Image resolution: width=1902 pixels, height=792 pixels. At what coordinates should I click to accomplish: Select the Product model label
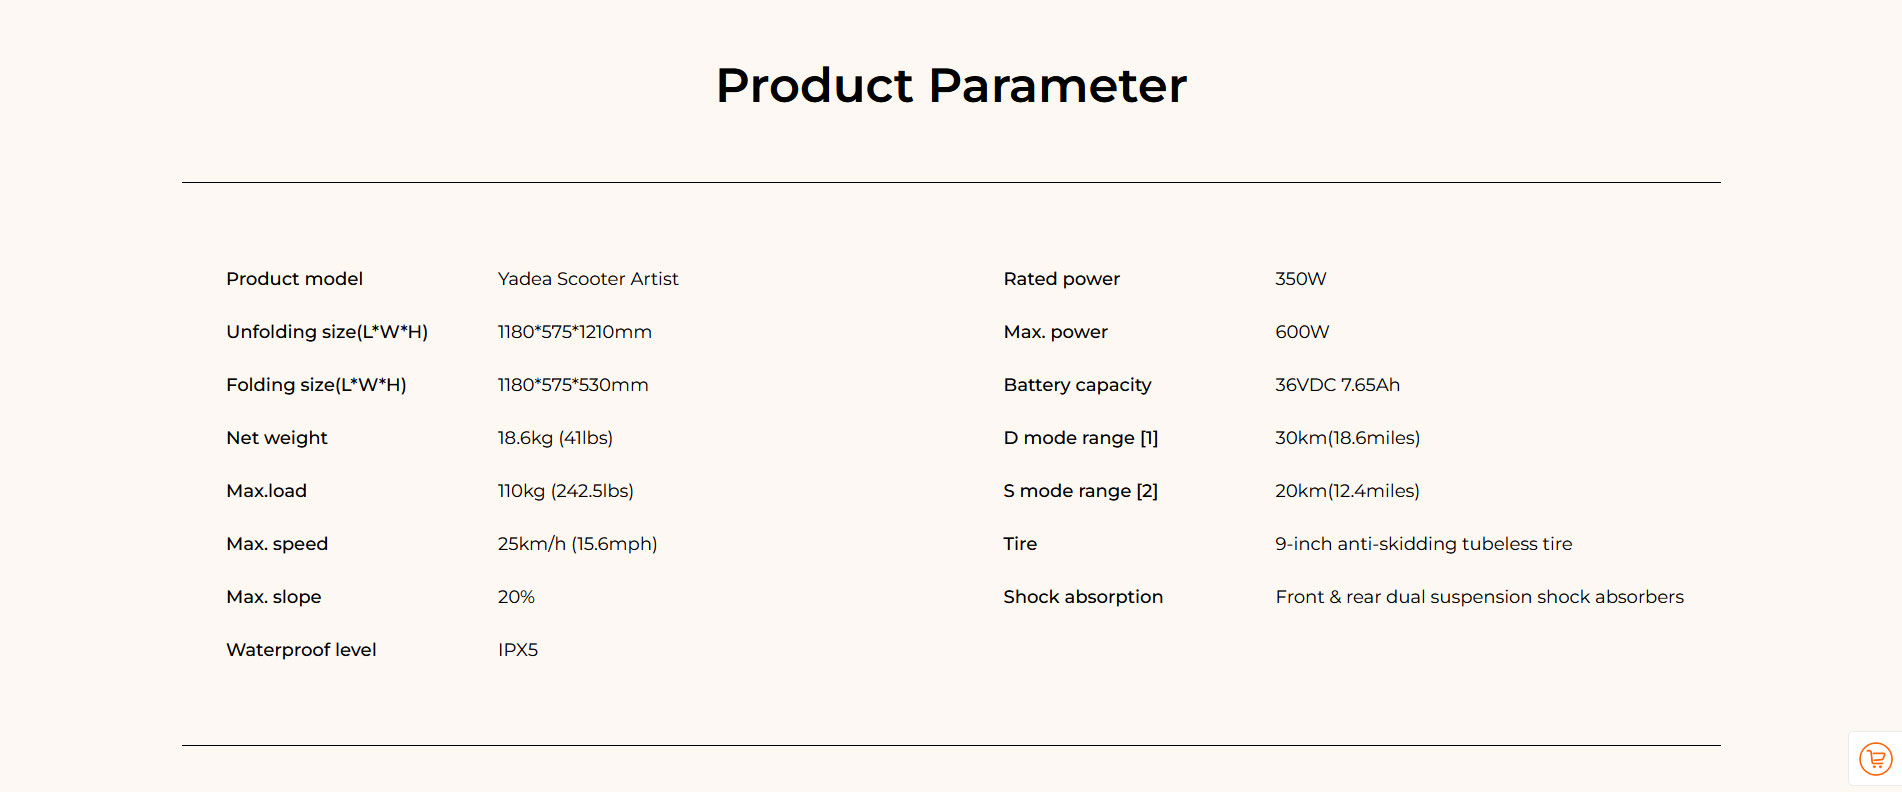tap(294, 279)
